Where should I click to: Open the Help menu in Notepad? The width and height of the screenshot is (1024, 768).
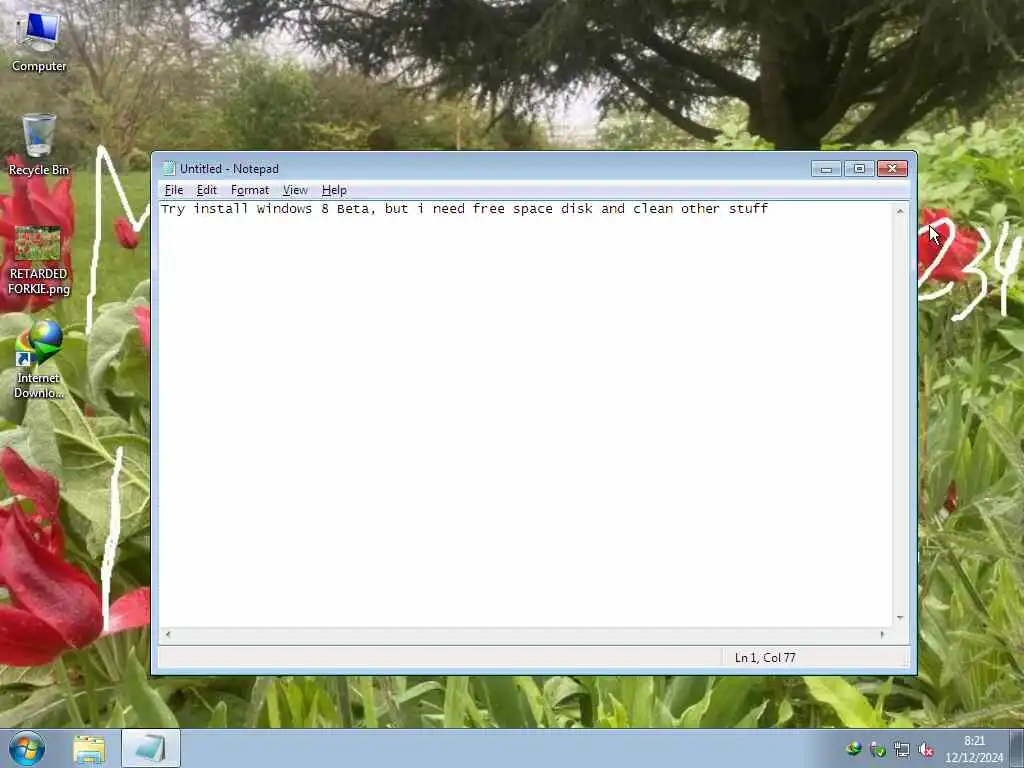click(x=334, y=190)
